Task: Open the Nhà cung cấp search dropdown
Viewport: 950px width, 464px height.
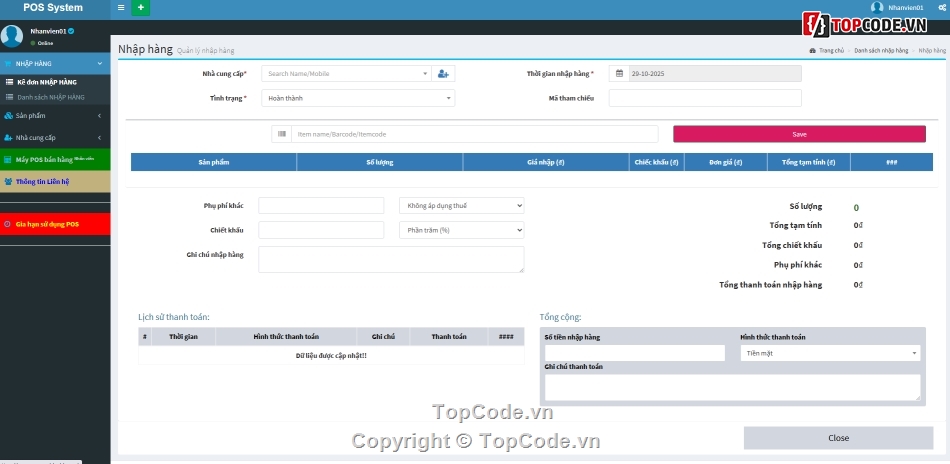Action: (x=346, y=73)
